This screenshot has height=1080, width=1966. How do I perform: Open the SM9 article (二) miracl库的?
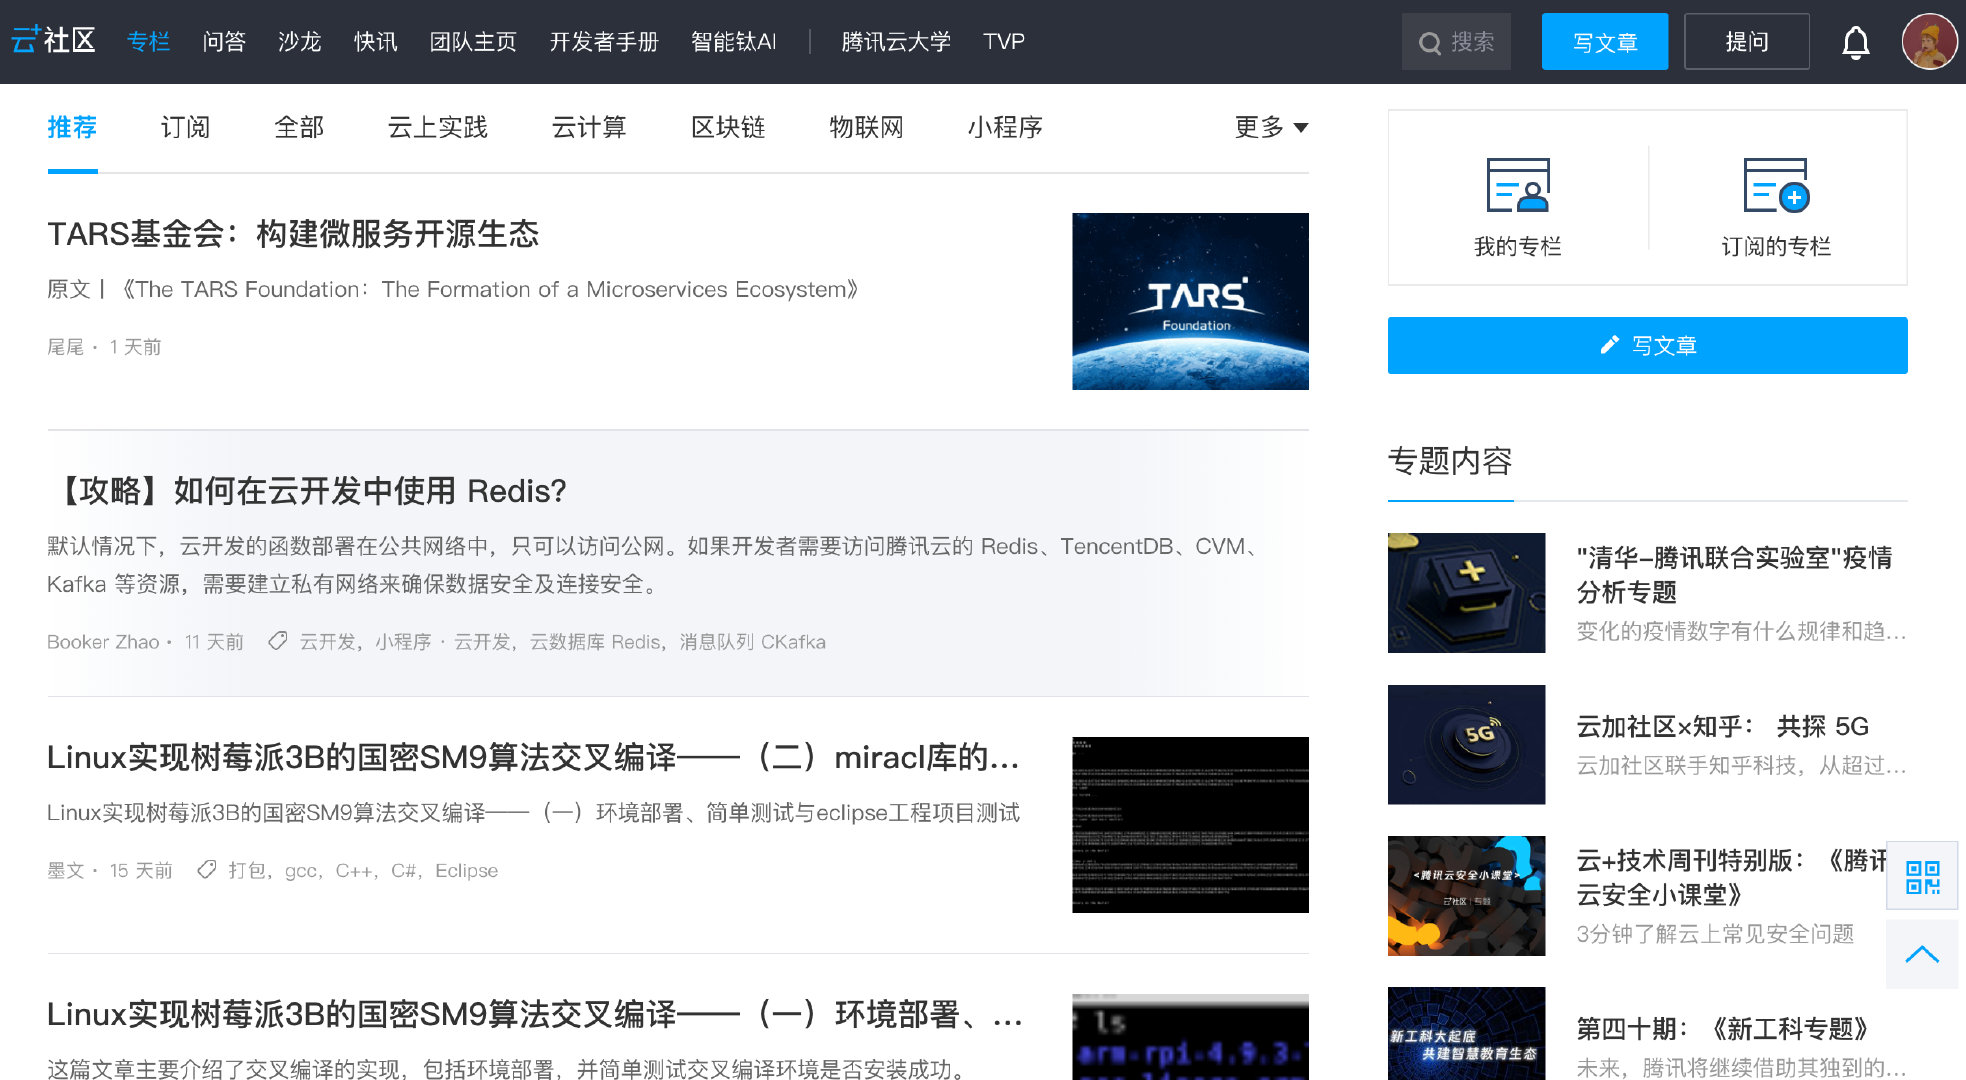point(533,758)
